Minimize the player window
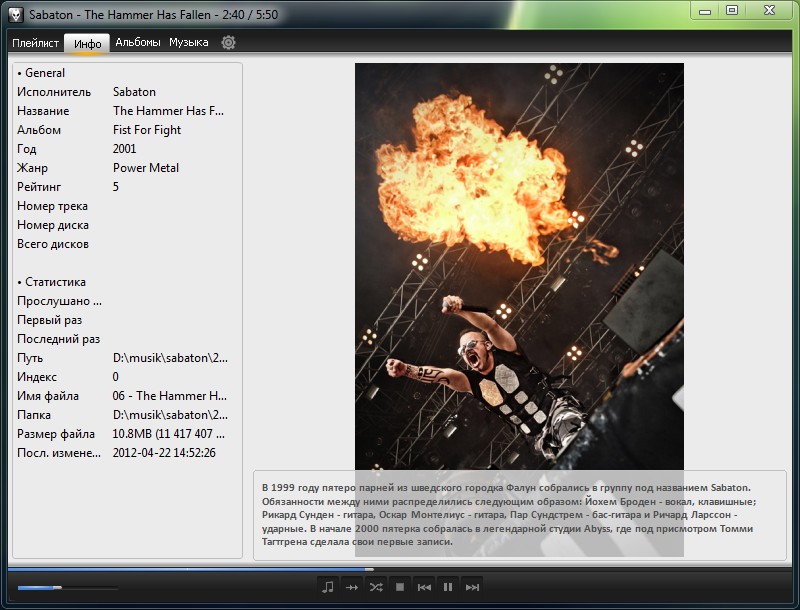 tap(705, 11)
